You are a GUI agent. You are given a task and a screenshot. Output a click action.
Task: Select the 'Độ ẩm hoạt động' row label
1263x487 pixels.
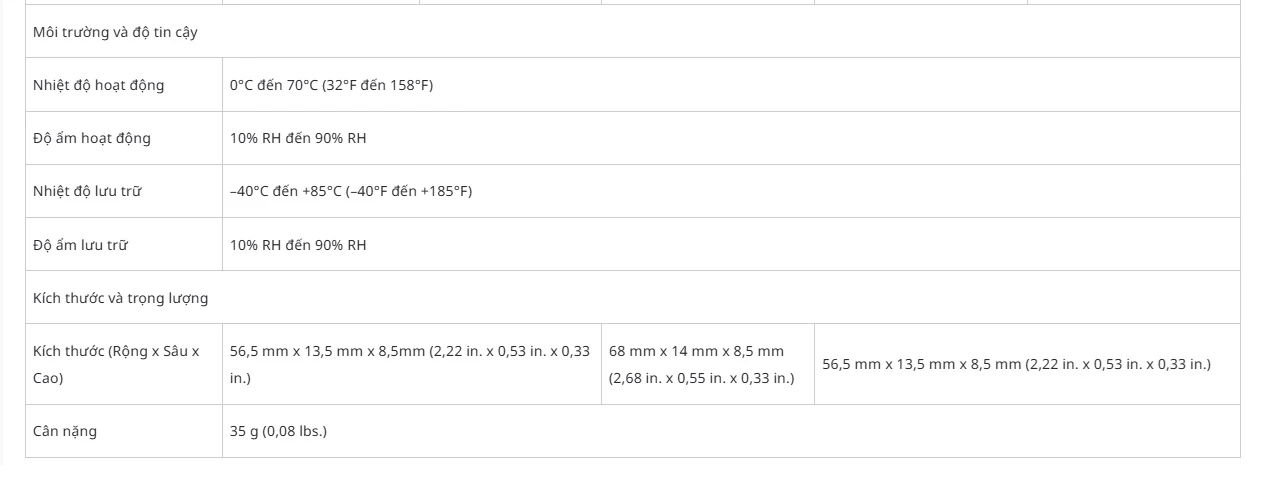(x=92, y=138)
